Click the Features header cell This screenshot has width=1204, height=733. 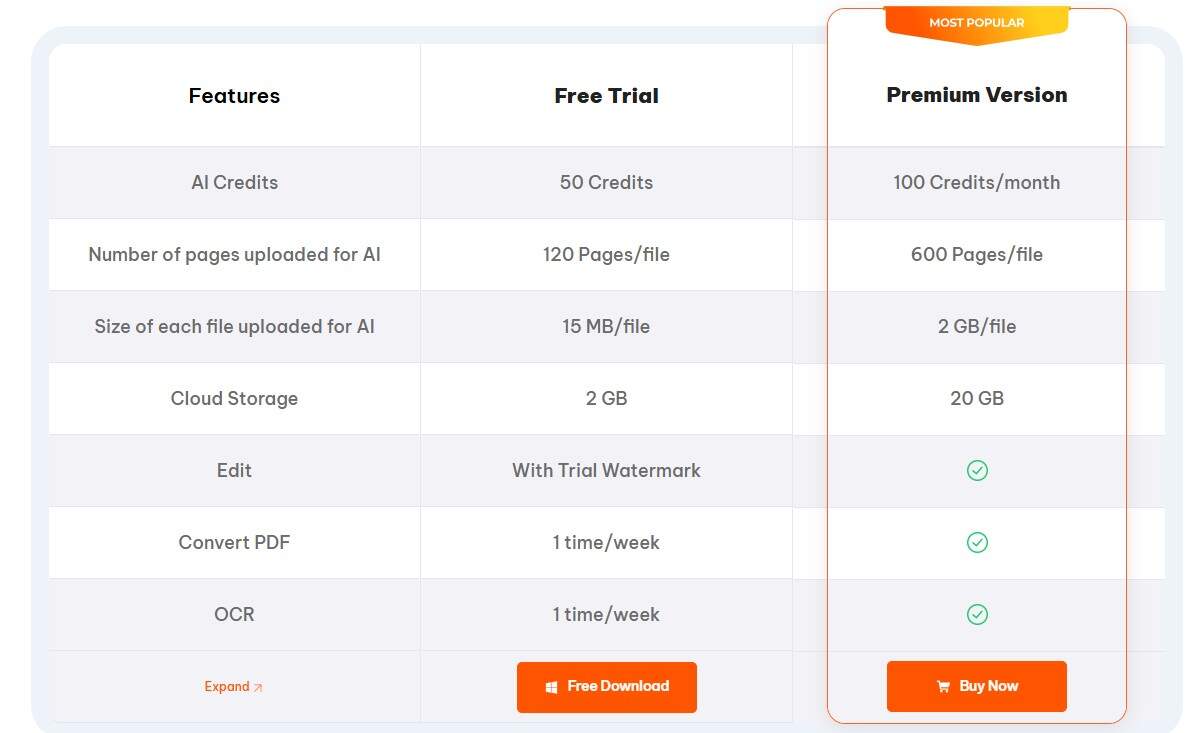pyautogui.click(x=234, y=95)
